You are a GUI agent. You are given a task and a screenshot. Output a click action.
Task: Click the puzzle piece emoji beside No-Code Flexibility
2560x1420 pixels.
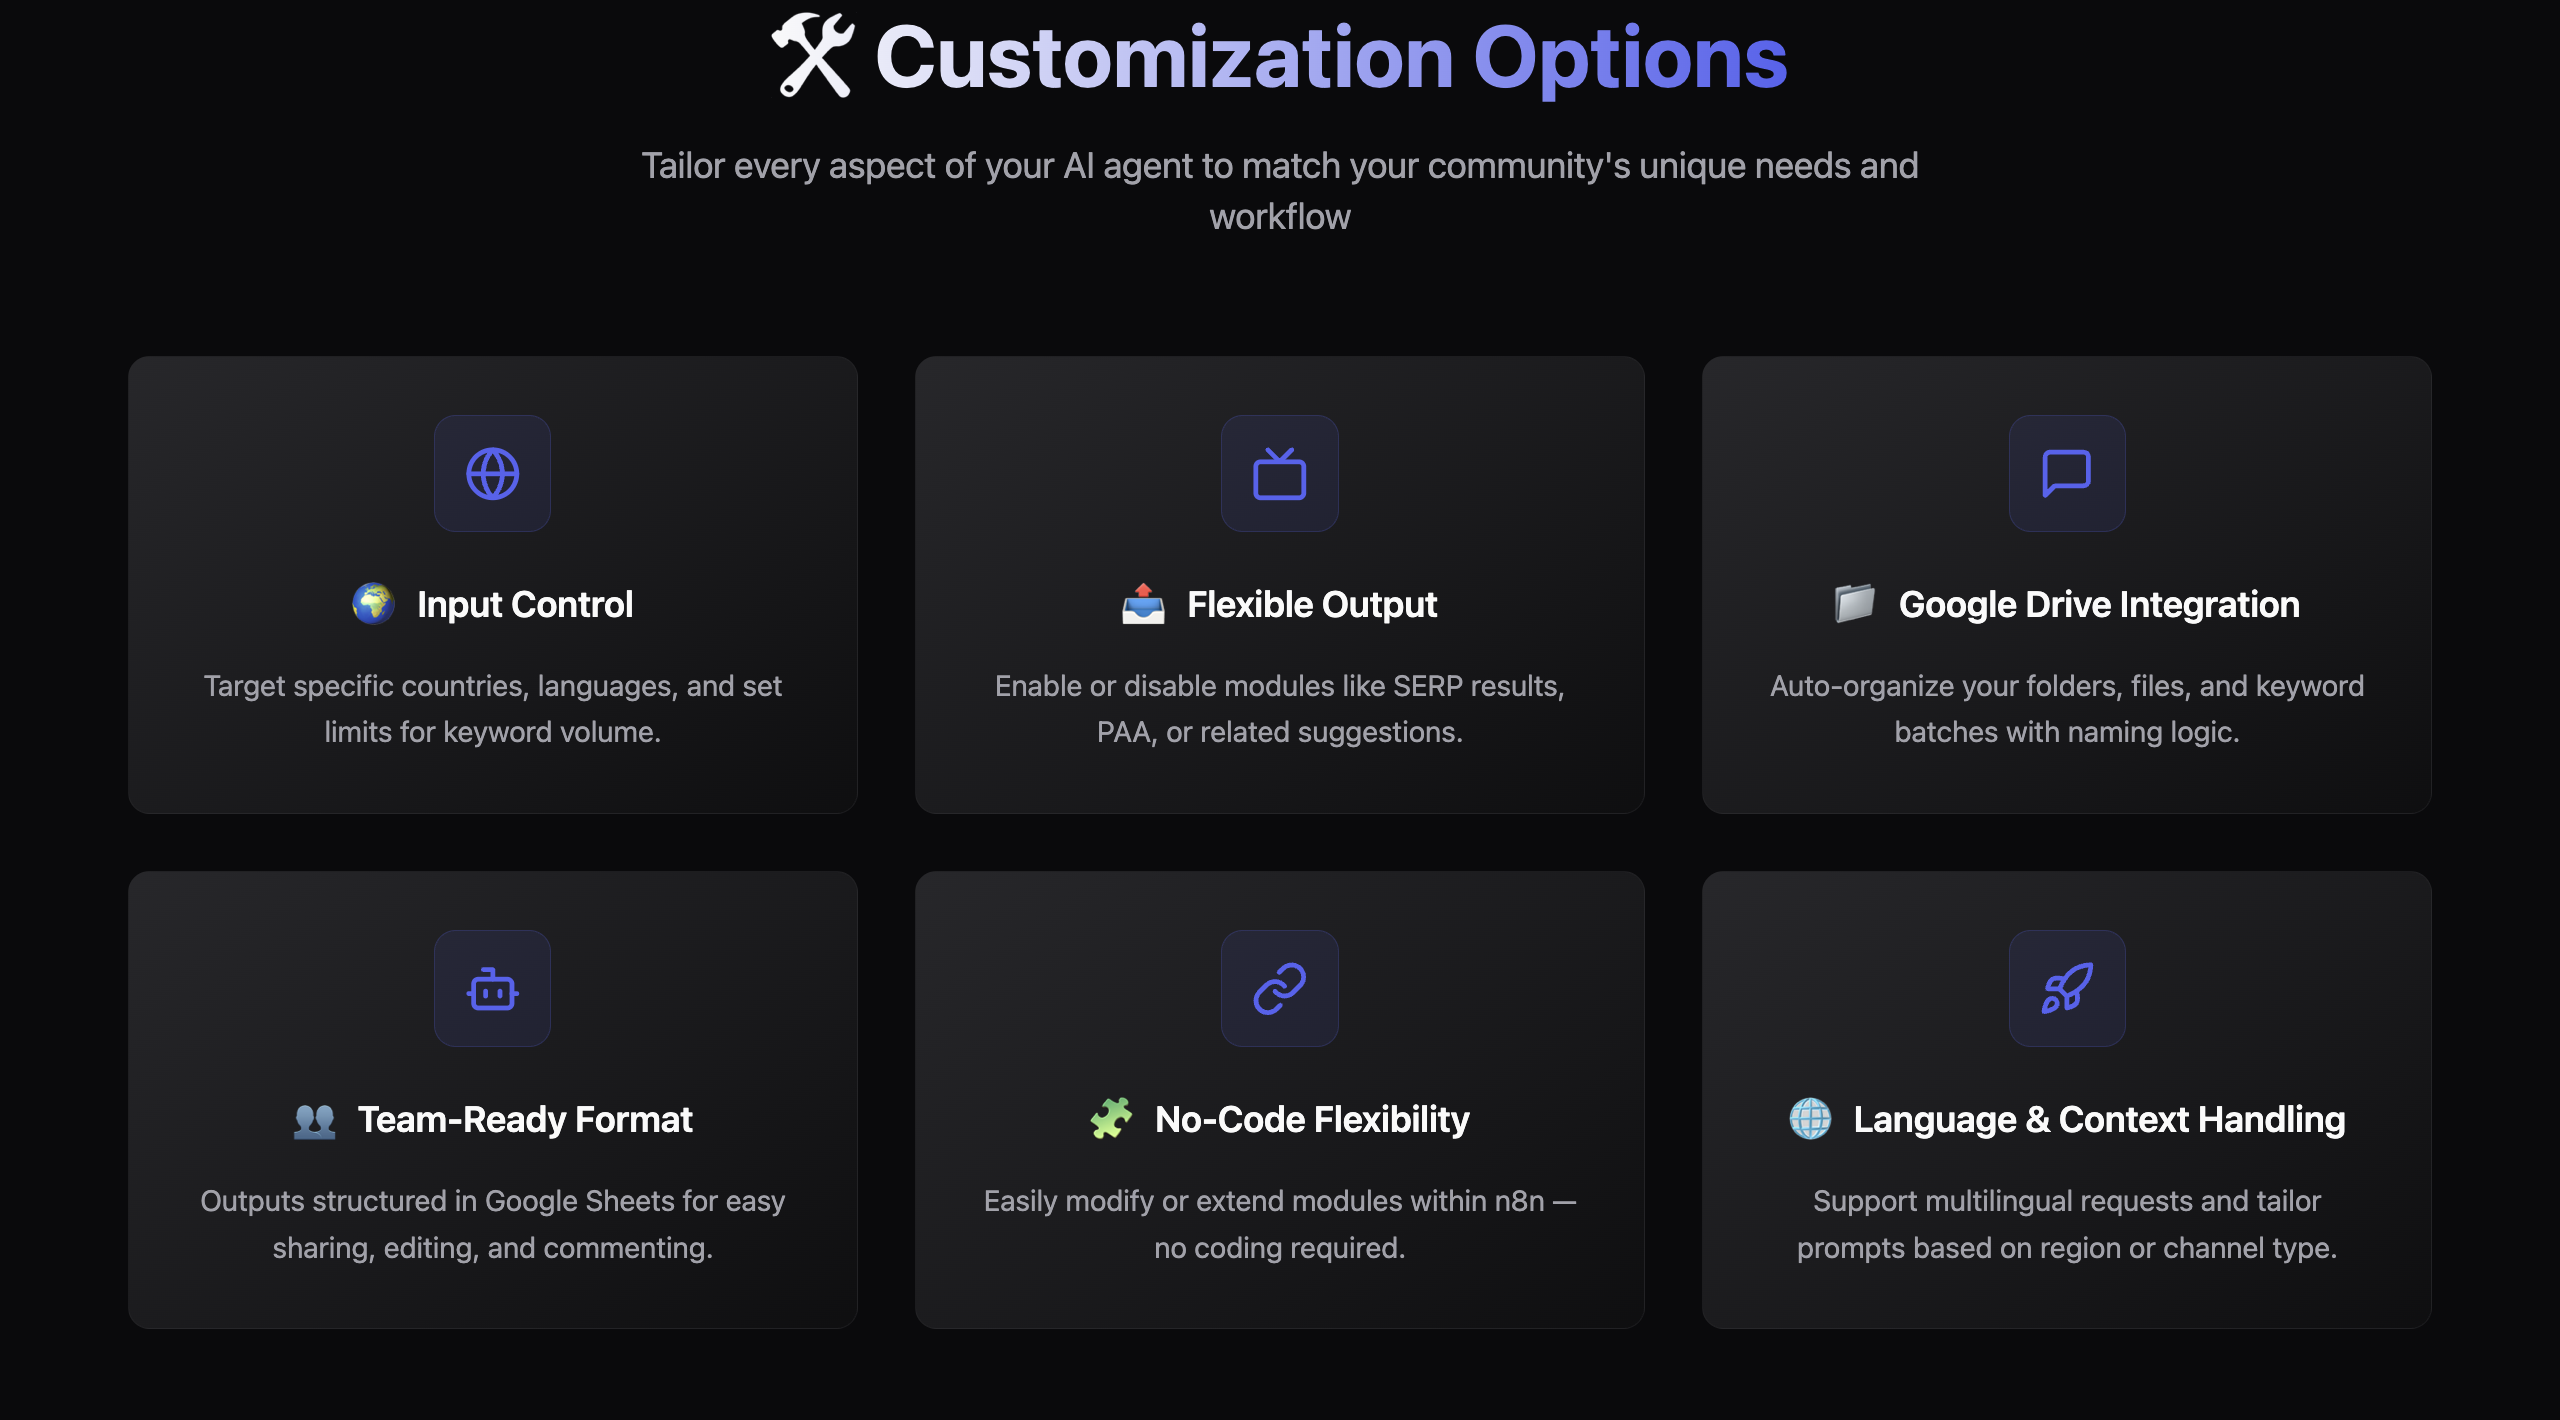click(x=1111, y=1119)
